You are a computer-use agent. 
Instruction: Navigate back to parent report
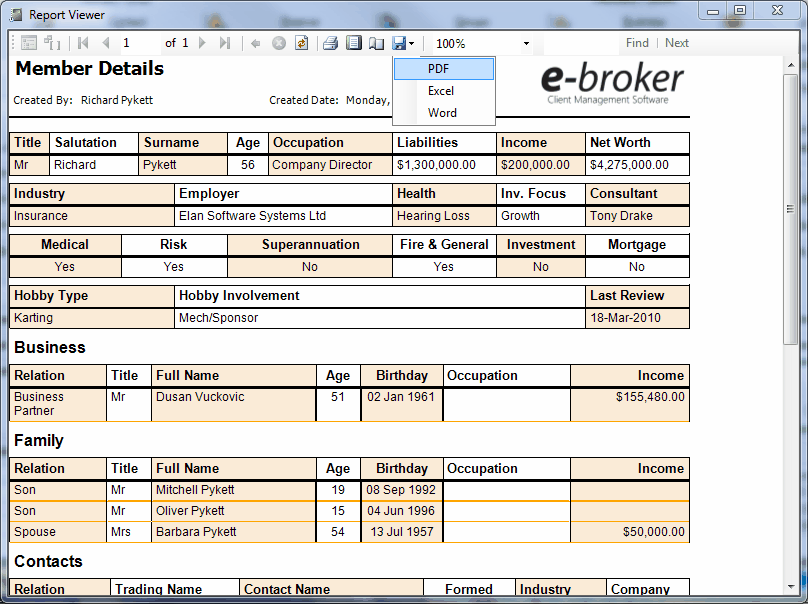point(255,44)
